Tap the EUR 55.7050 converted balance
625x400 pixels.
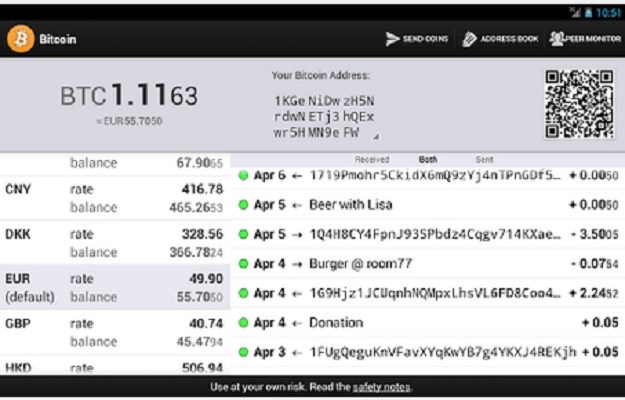(x=130, y=121)
